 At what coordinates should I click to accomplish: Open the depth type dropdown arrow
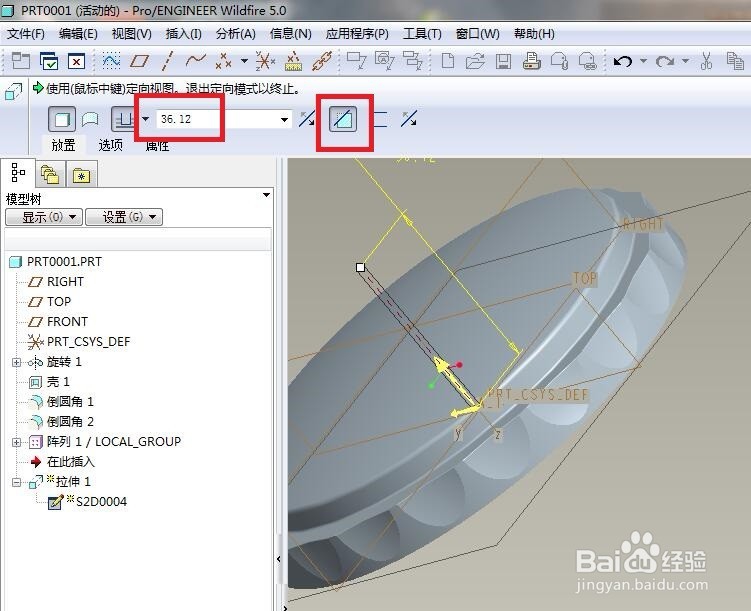click(x=145, y=119)
